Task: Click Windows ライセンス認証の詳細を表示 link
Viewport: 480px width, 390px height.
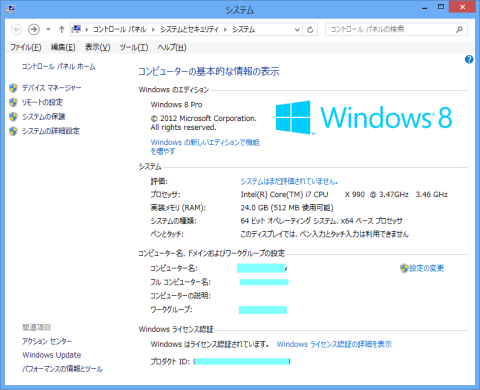Action: 334,344
